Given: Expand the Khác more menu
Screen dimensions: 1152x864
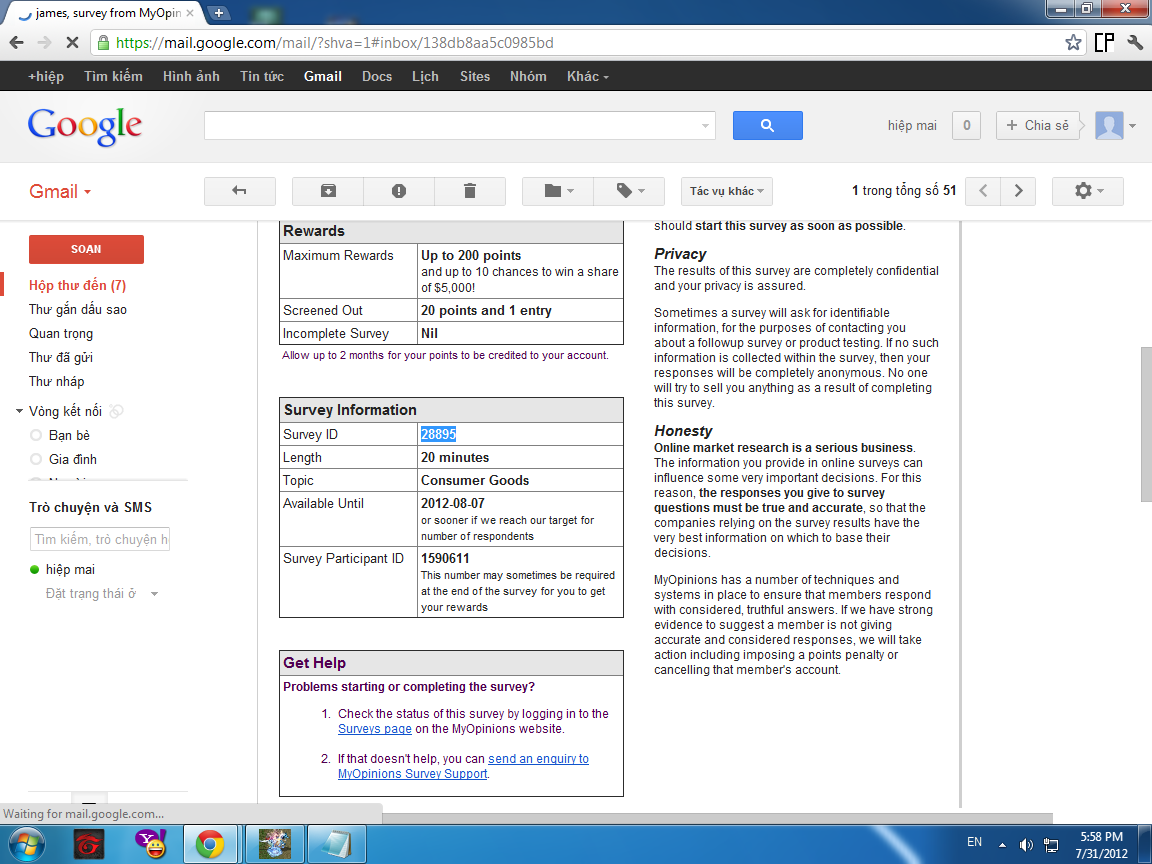Looking at the screenshot, I should [x=588, y=76].
